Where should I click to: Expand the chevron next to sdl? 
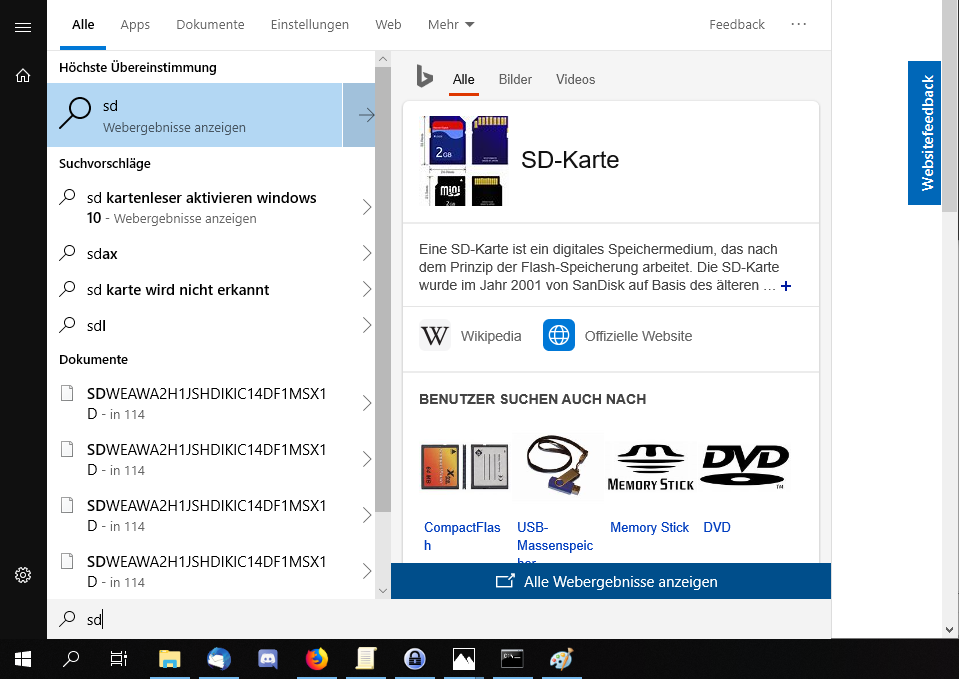[366, 325]
